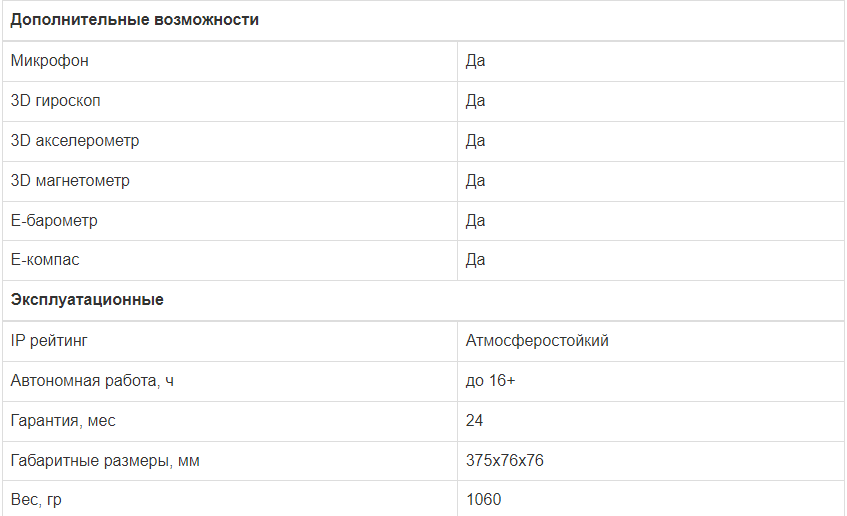This screenshot has width=847, height=516.
Task: Select the 'Да' value in E-компас row
Action: click(476, 260)
